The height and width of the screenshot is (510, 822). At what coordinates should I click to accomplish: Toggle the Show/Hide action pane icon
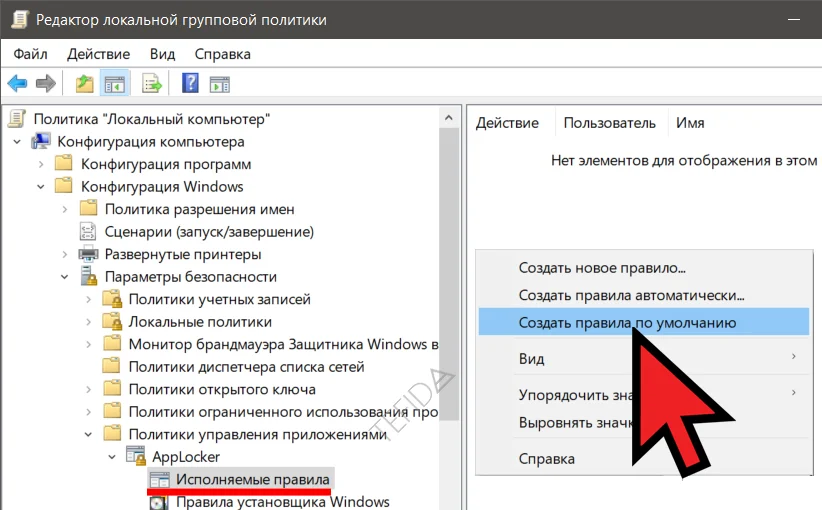tap(220, 84)
